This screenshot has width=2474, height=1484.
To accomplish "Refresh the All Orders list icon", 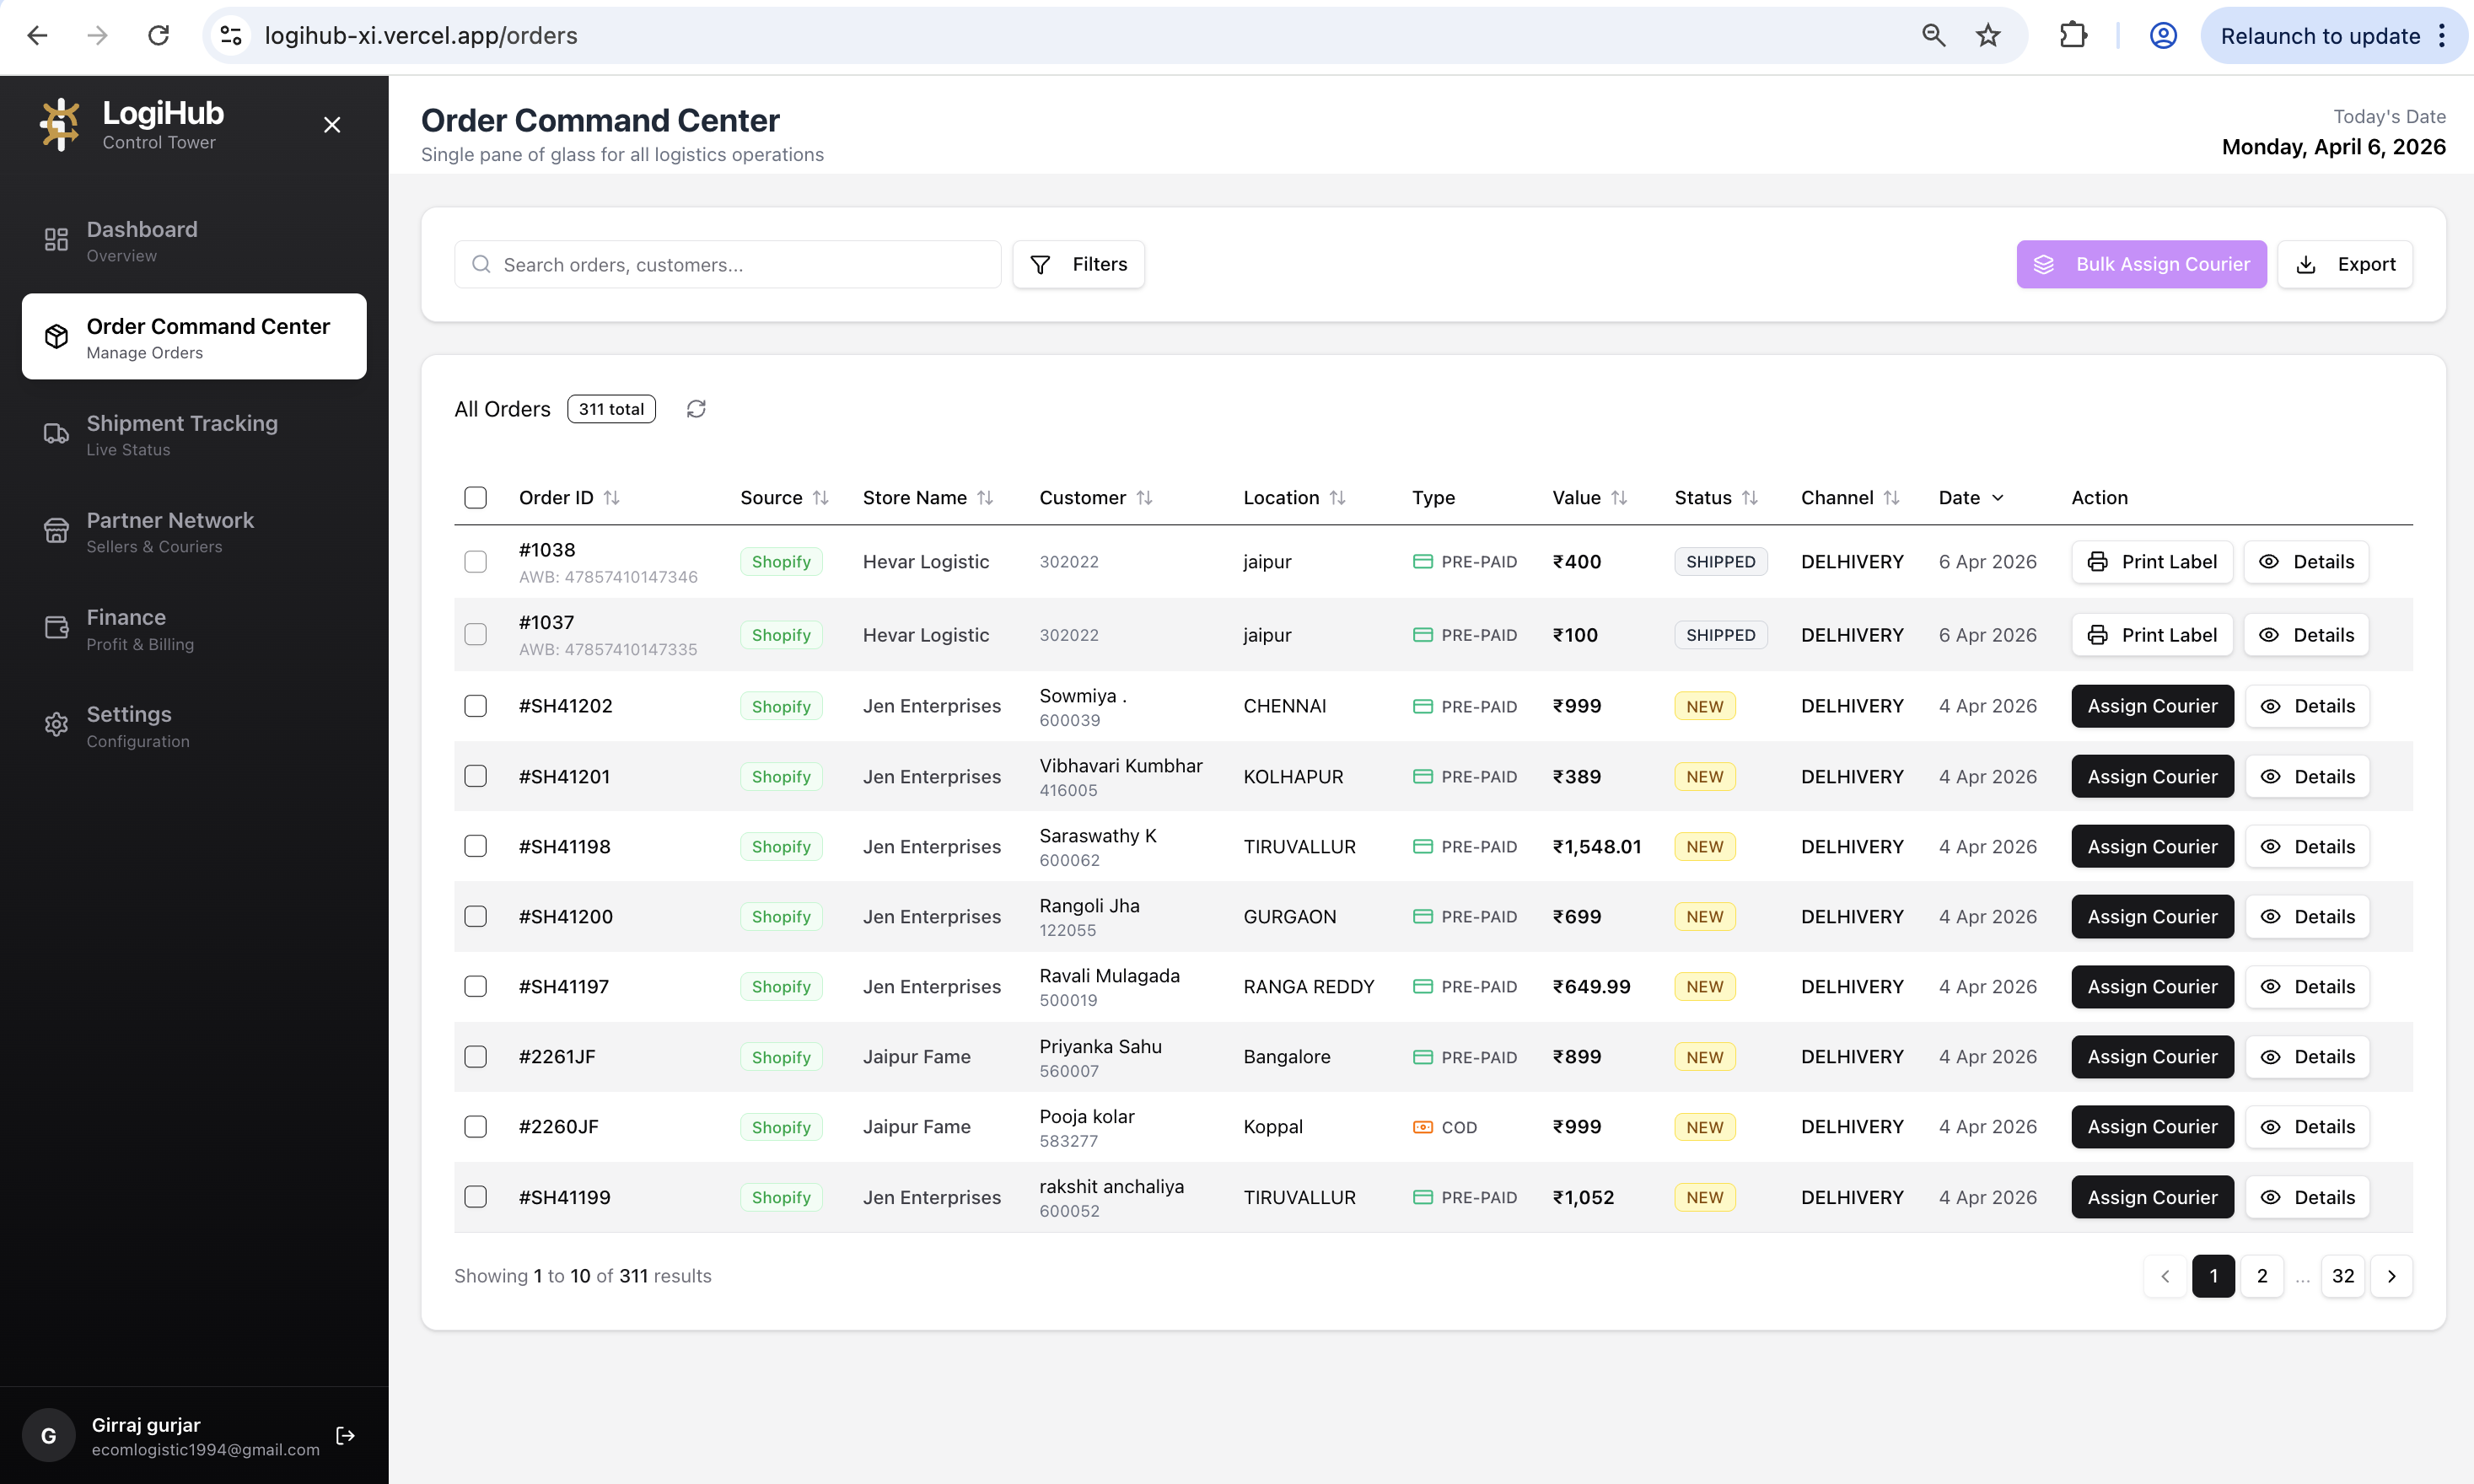I will pos(696,409).
